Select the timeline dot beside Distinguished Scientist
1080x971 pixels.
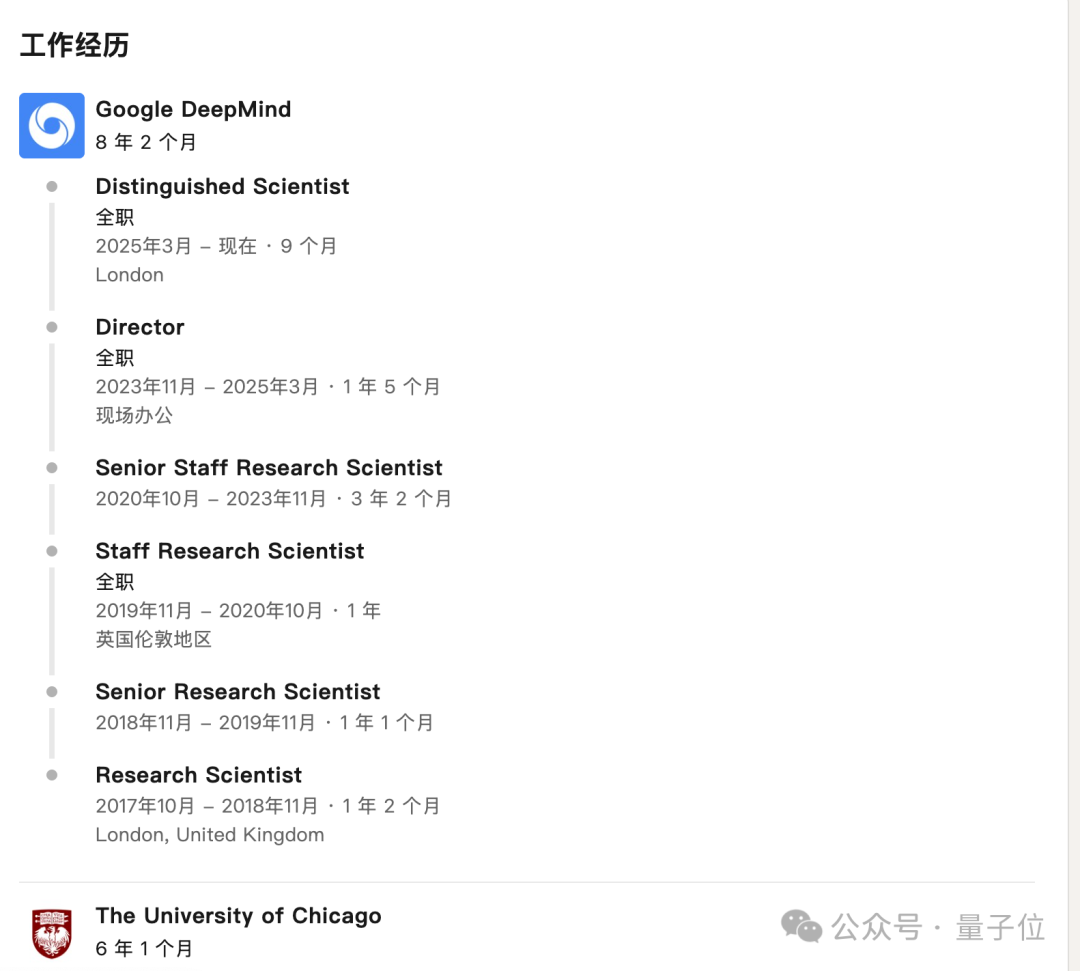point(51,187)
